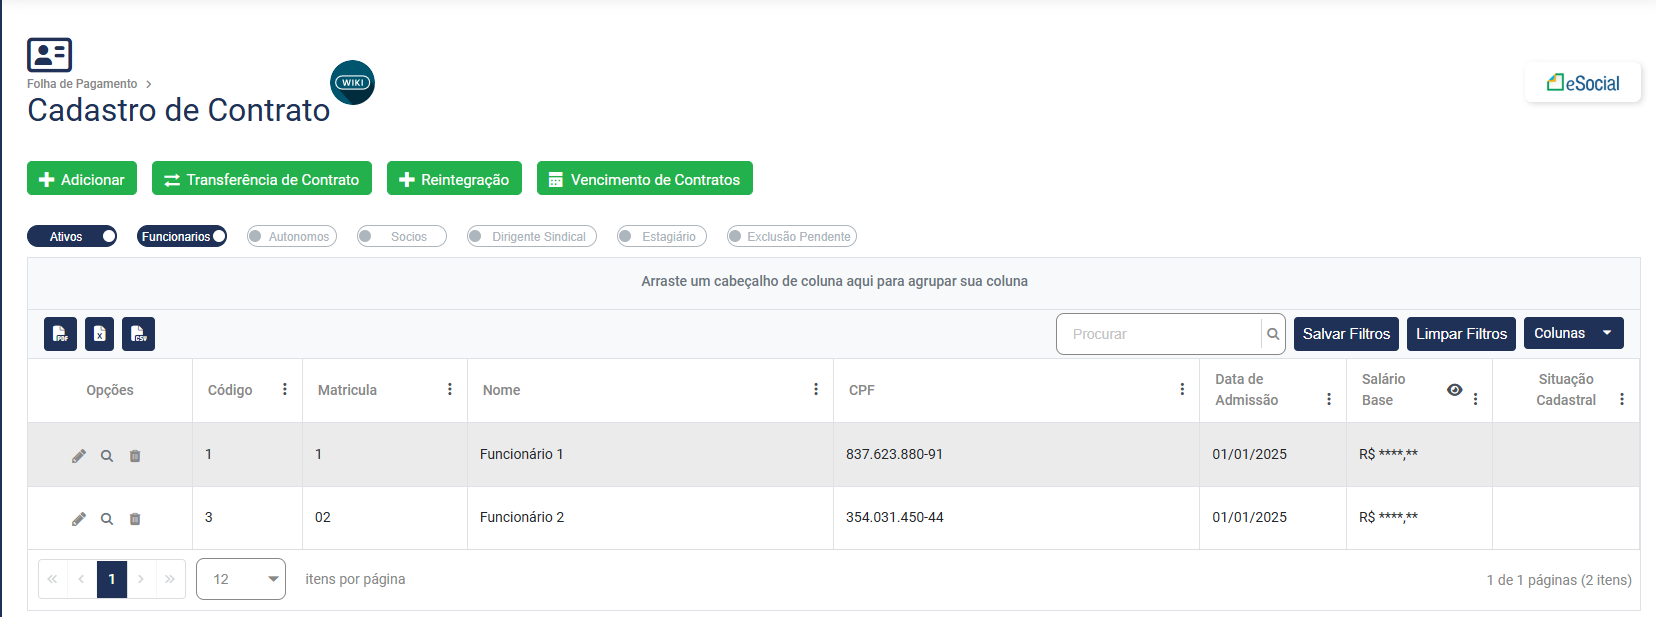Expand the items per page selector
The height and width of the screenshot is (617, 1656).
tap(241, 579)
